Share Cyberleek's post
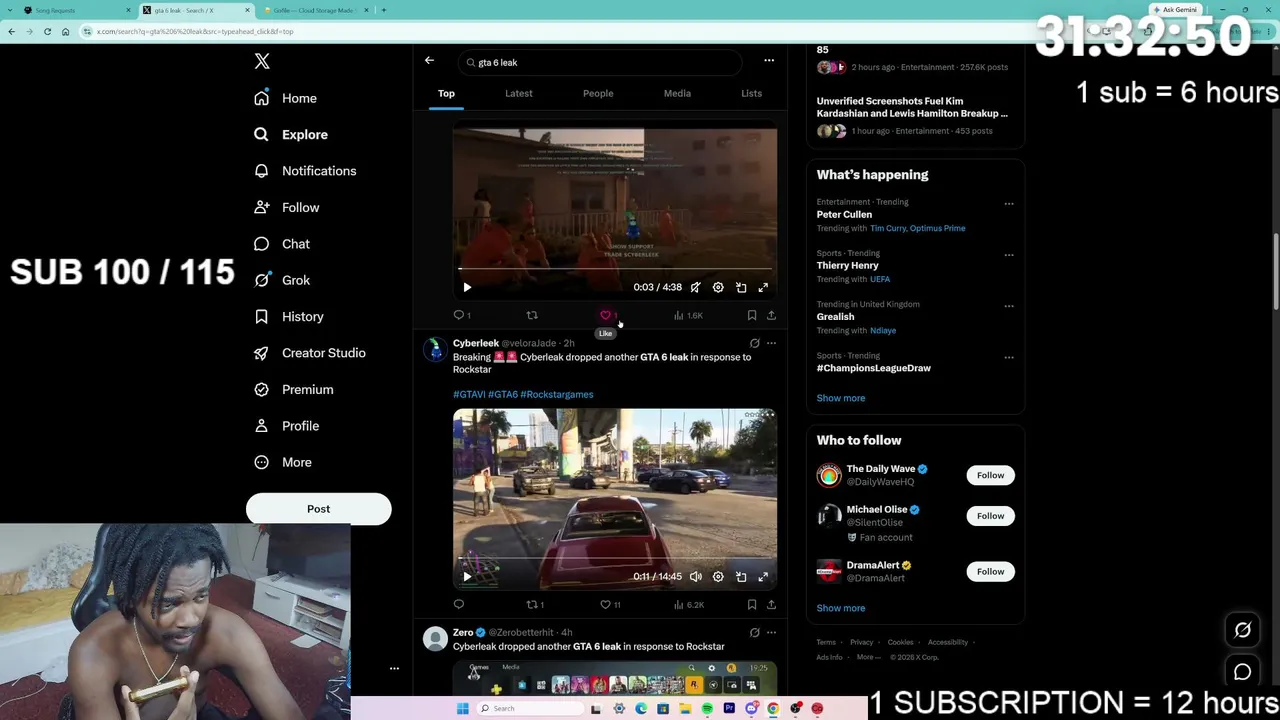1280x720 pixels. (771, 604)
